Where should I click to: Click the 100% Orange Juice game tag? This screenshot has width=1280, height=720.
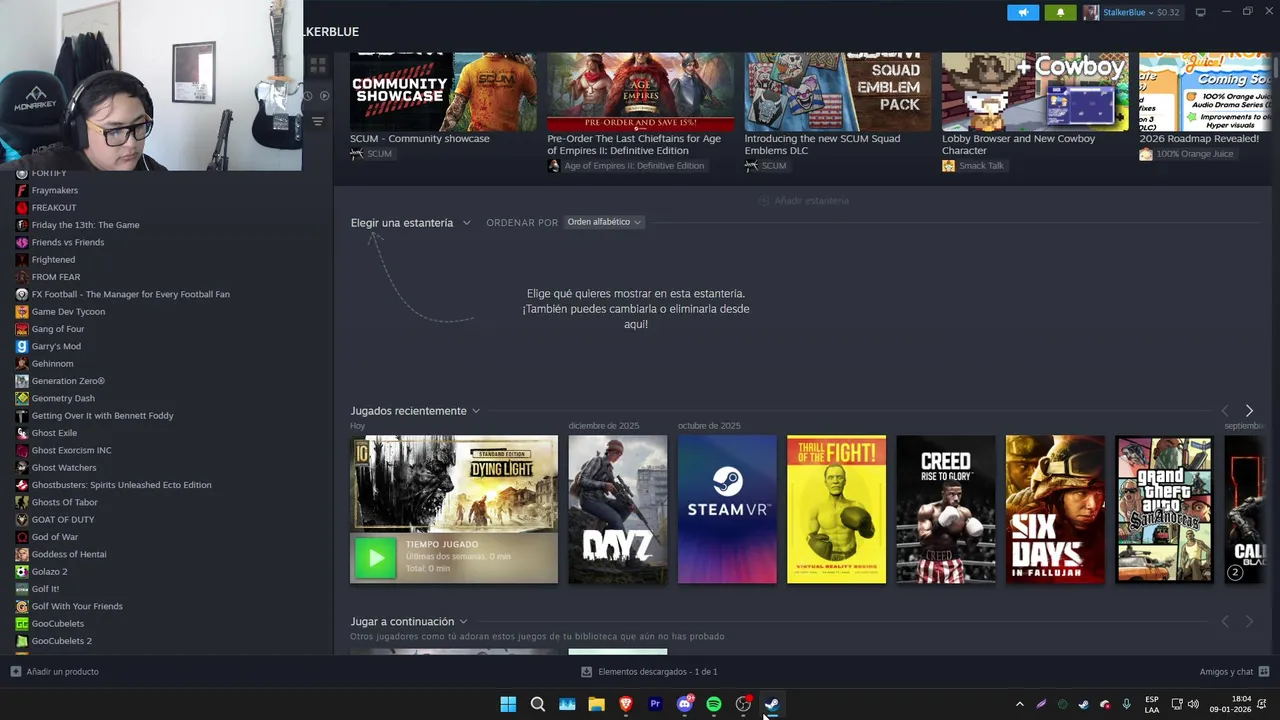pos(1186,154)
